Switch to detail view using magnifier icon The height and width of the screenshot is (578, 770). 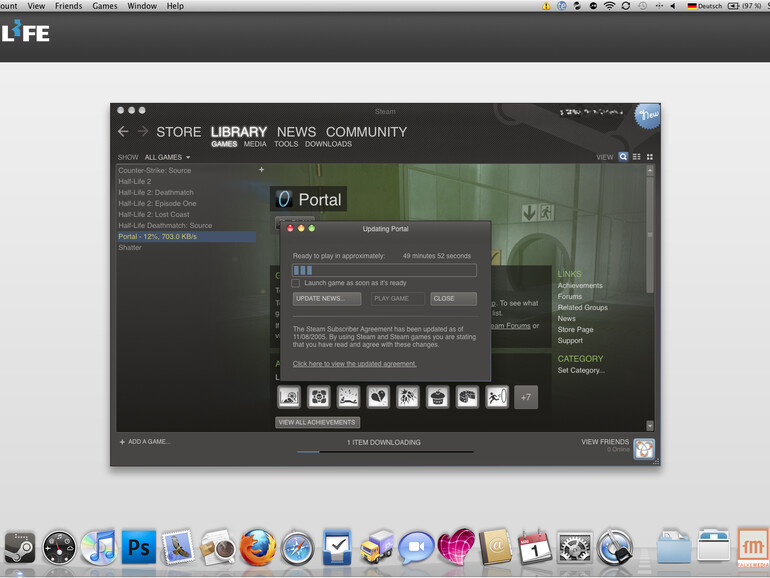pyautogui.click(x=623, y=157)
